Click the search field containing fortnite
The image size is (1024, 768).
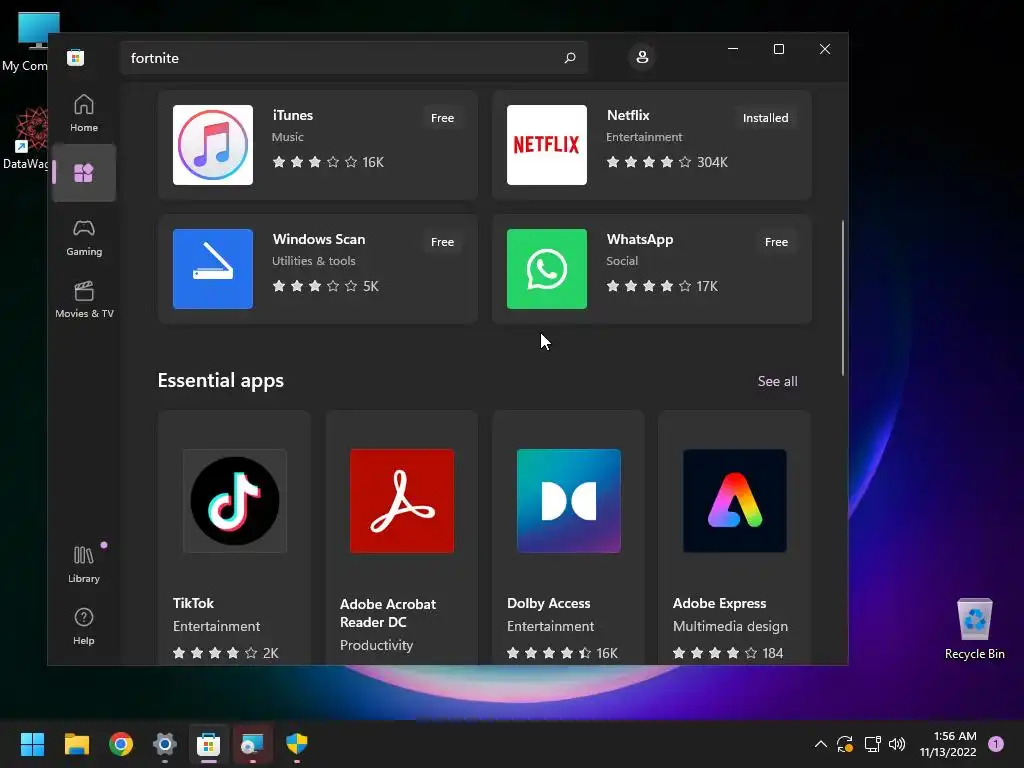click(x=354, y=58)
